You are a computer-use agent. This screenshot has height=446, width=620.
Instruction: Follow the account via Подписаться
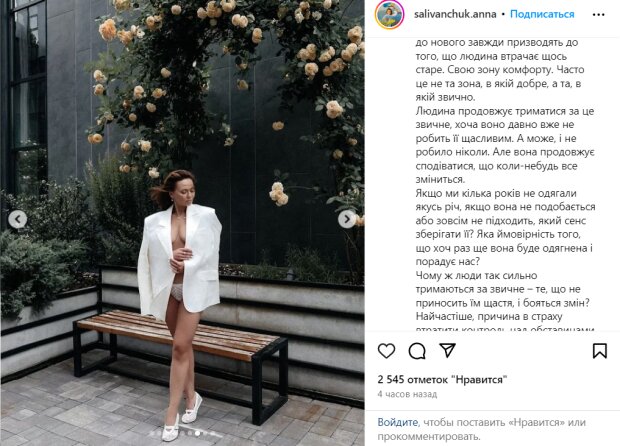(x=542, y=14)
